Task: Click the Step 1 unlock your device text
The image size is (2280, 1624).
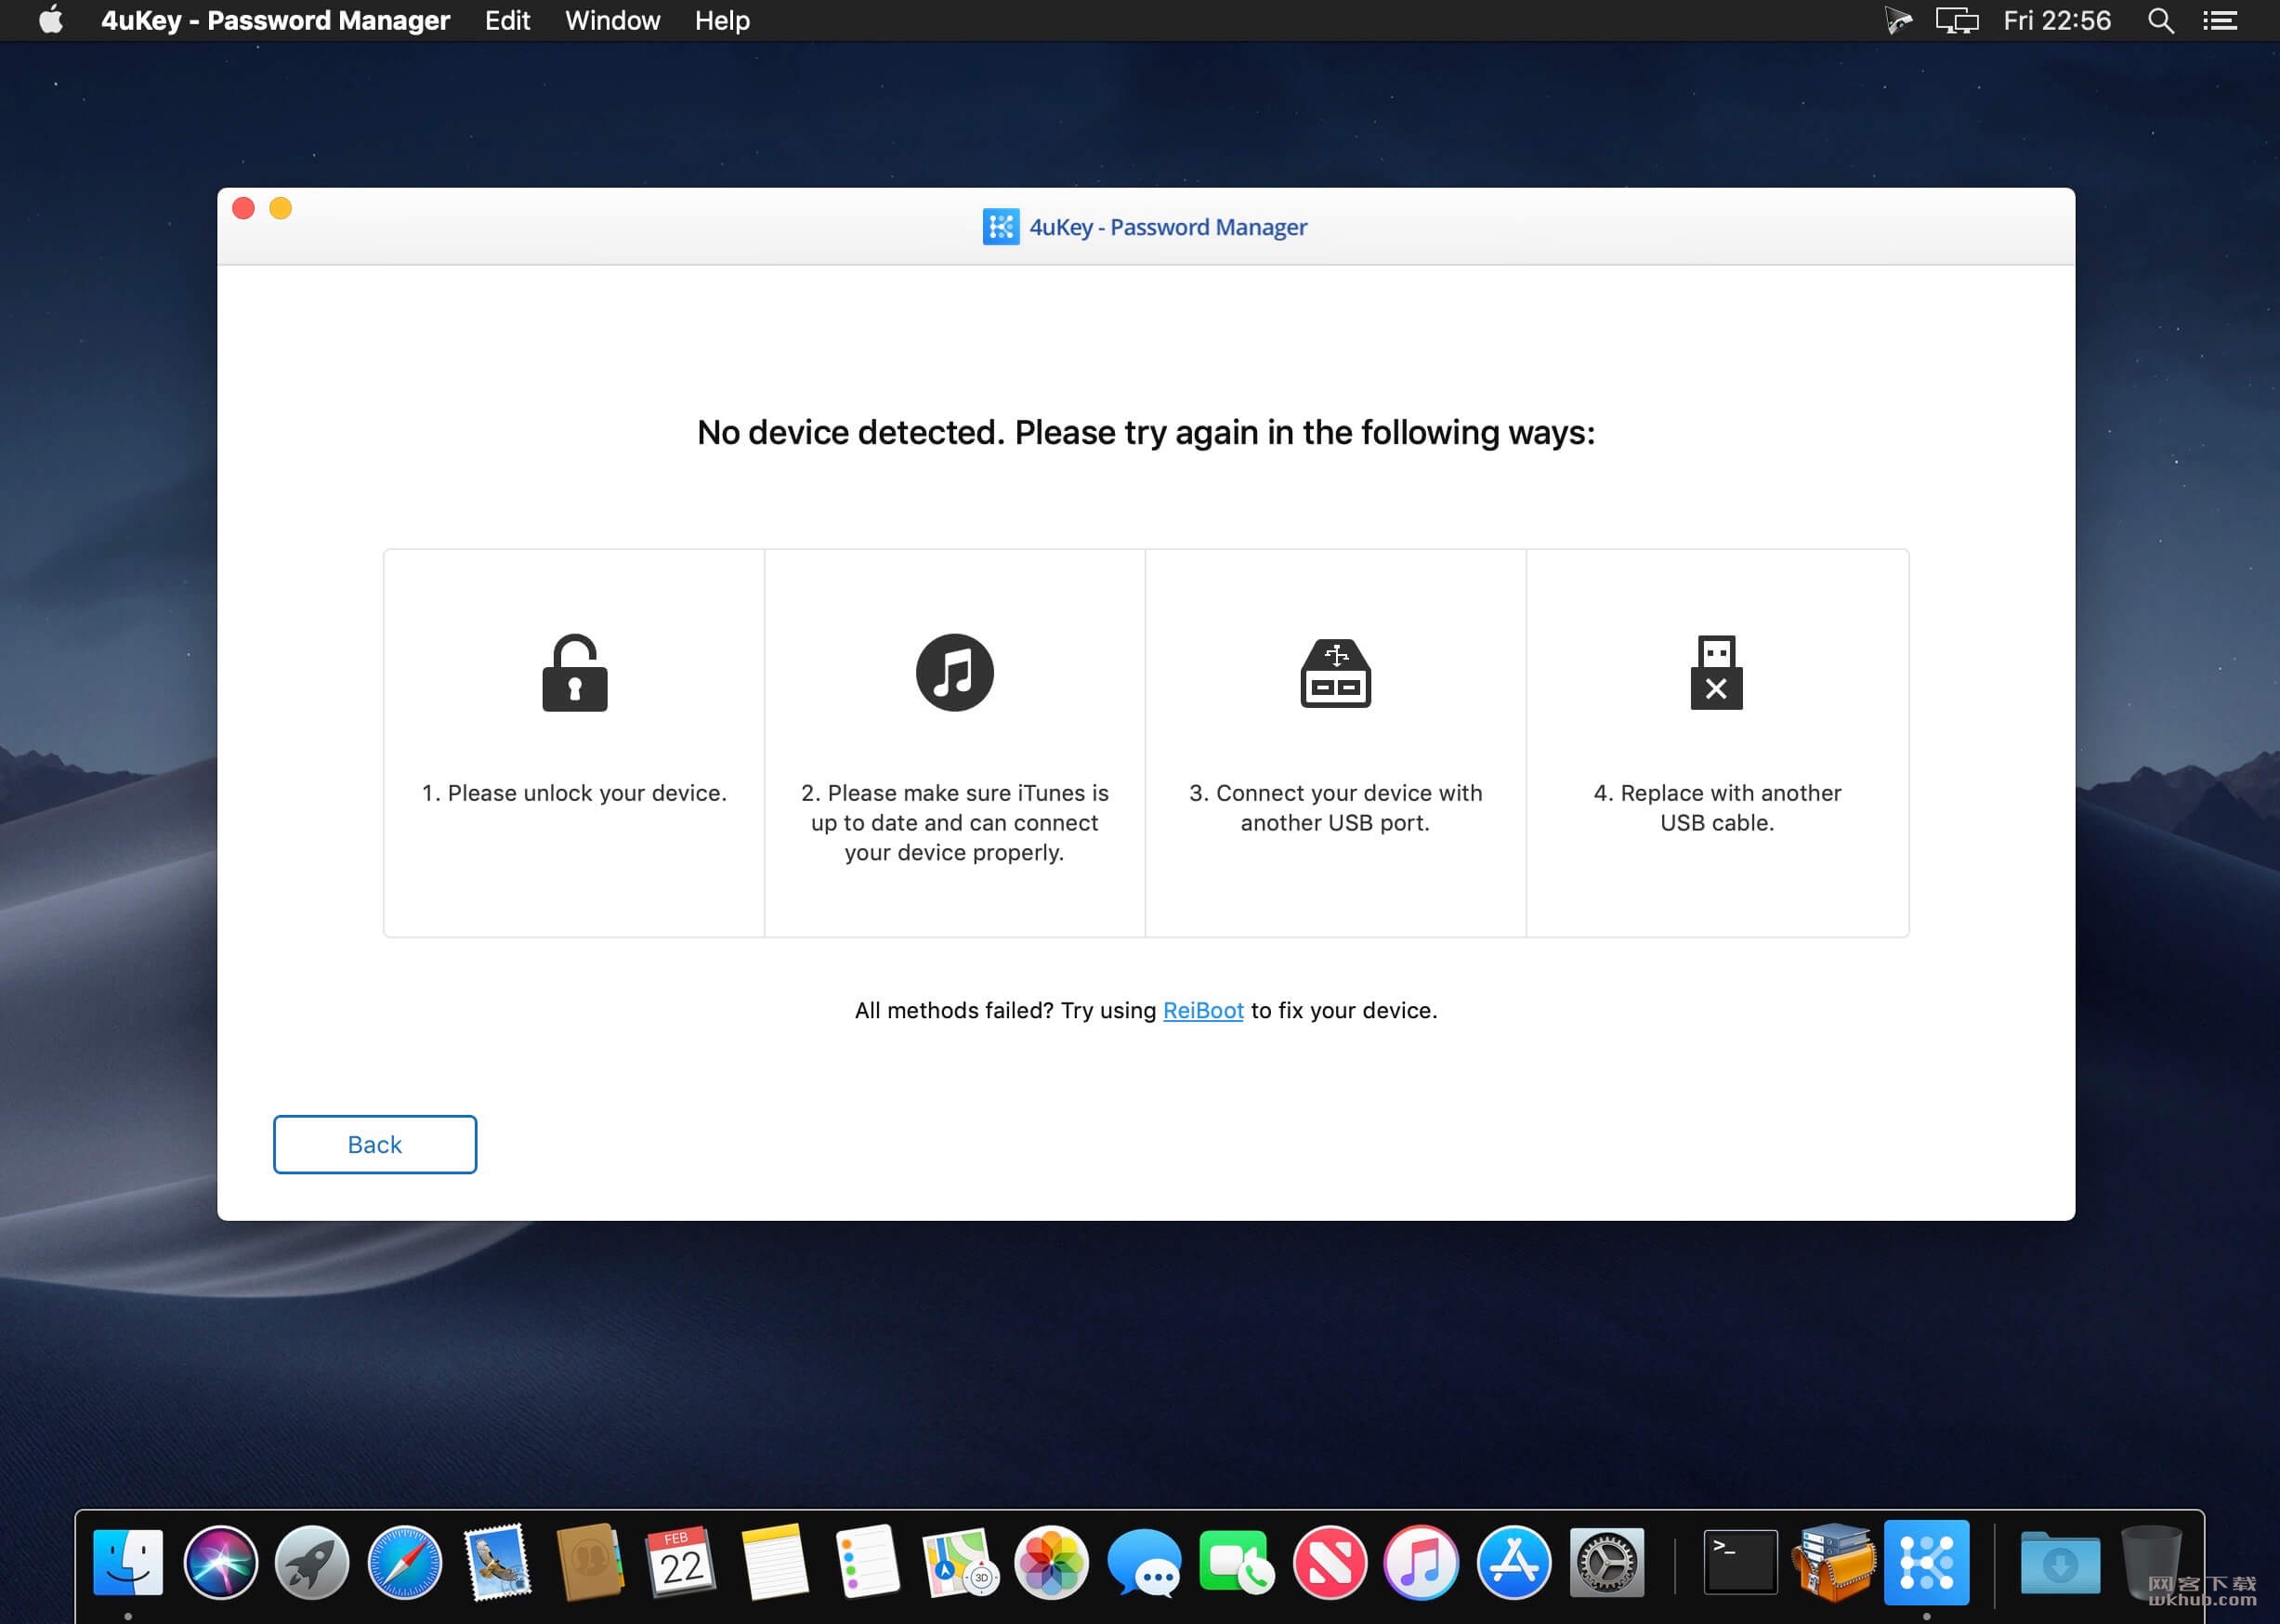Action: pyautogui.click(x=574, y=793)
